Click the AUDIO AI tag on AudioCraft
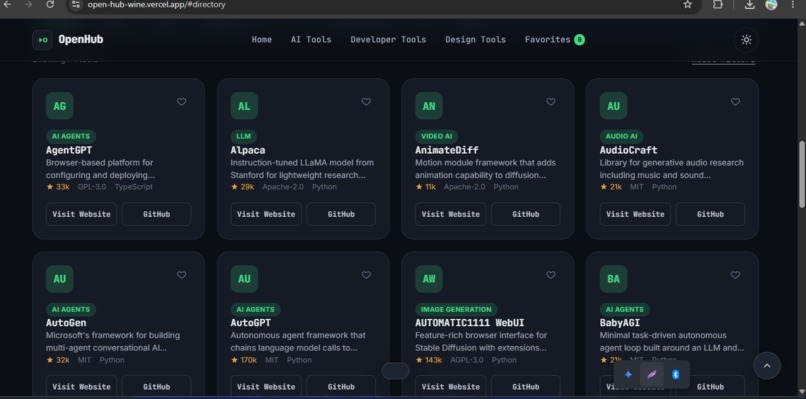The height and width of the screenshot is (399, 806). (621, 136)
